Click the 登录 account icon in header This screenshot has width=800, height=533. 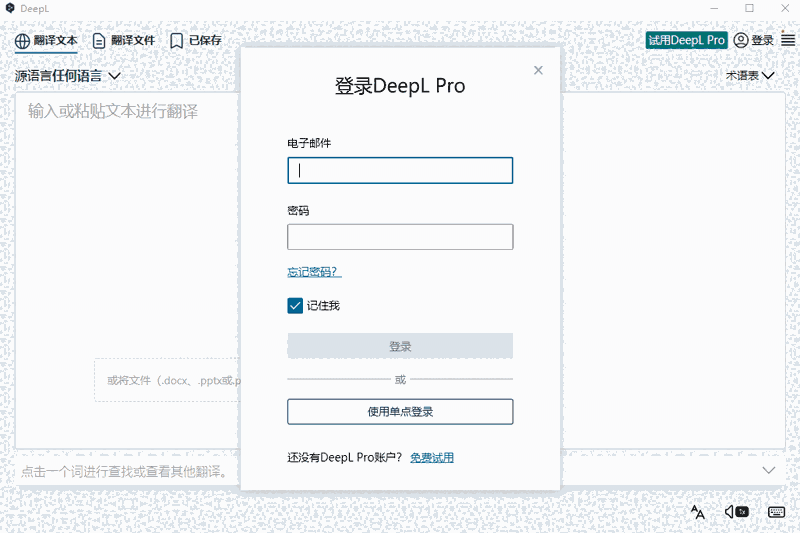pos(741,40)
